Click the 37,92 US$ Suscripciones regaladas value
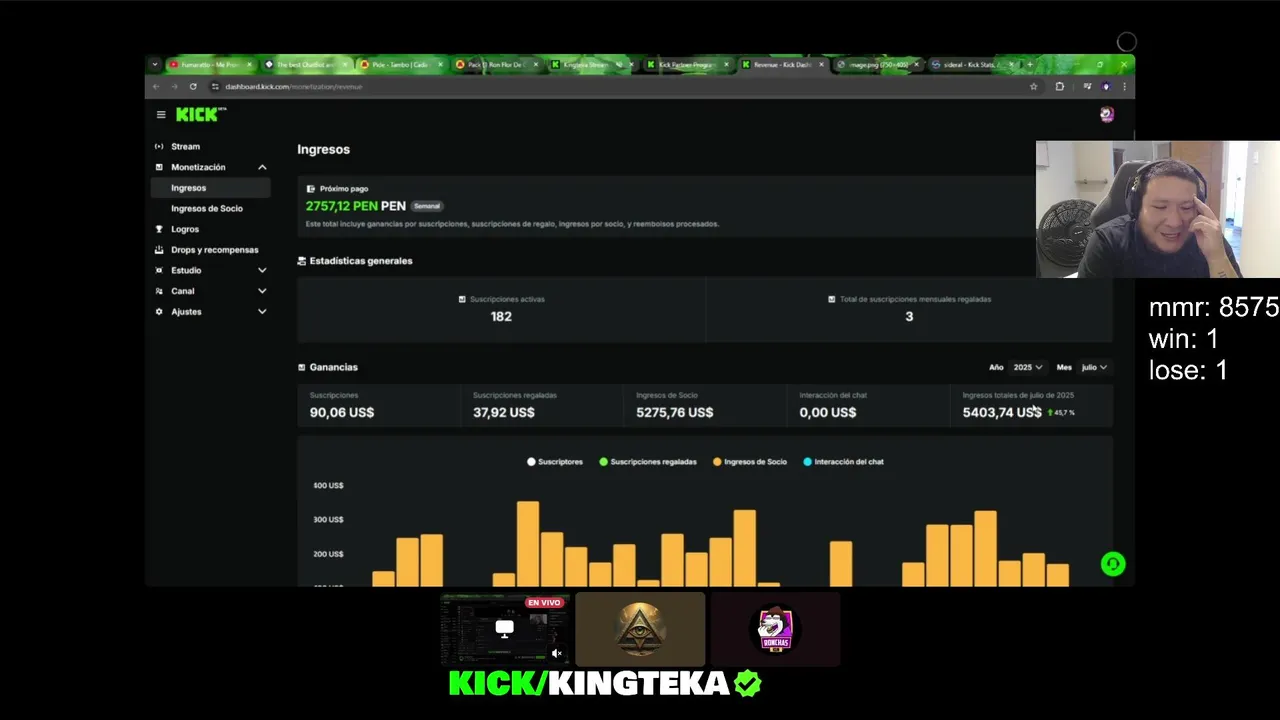The height and width of the screenshot is (720, 1280). coord(504,412)
